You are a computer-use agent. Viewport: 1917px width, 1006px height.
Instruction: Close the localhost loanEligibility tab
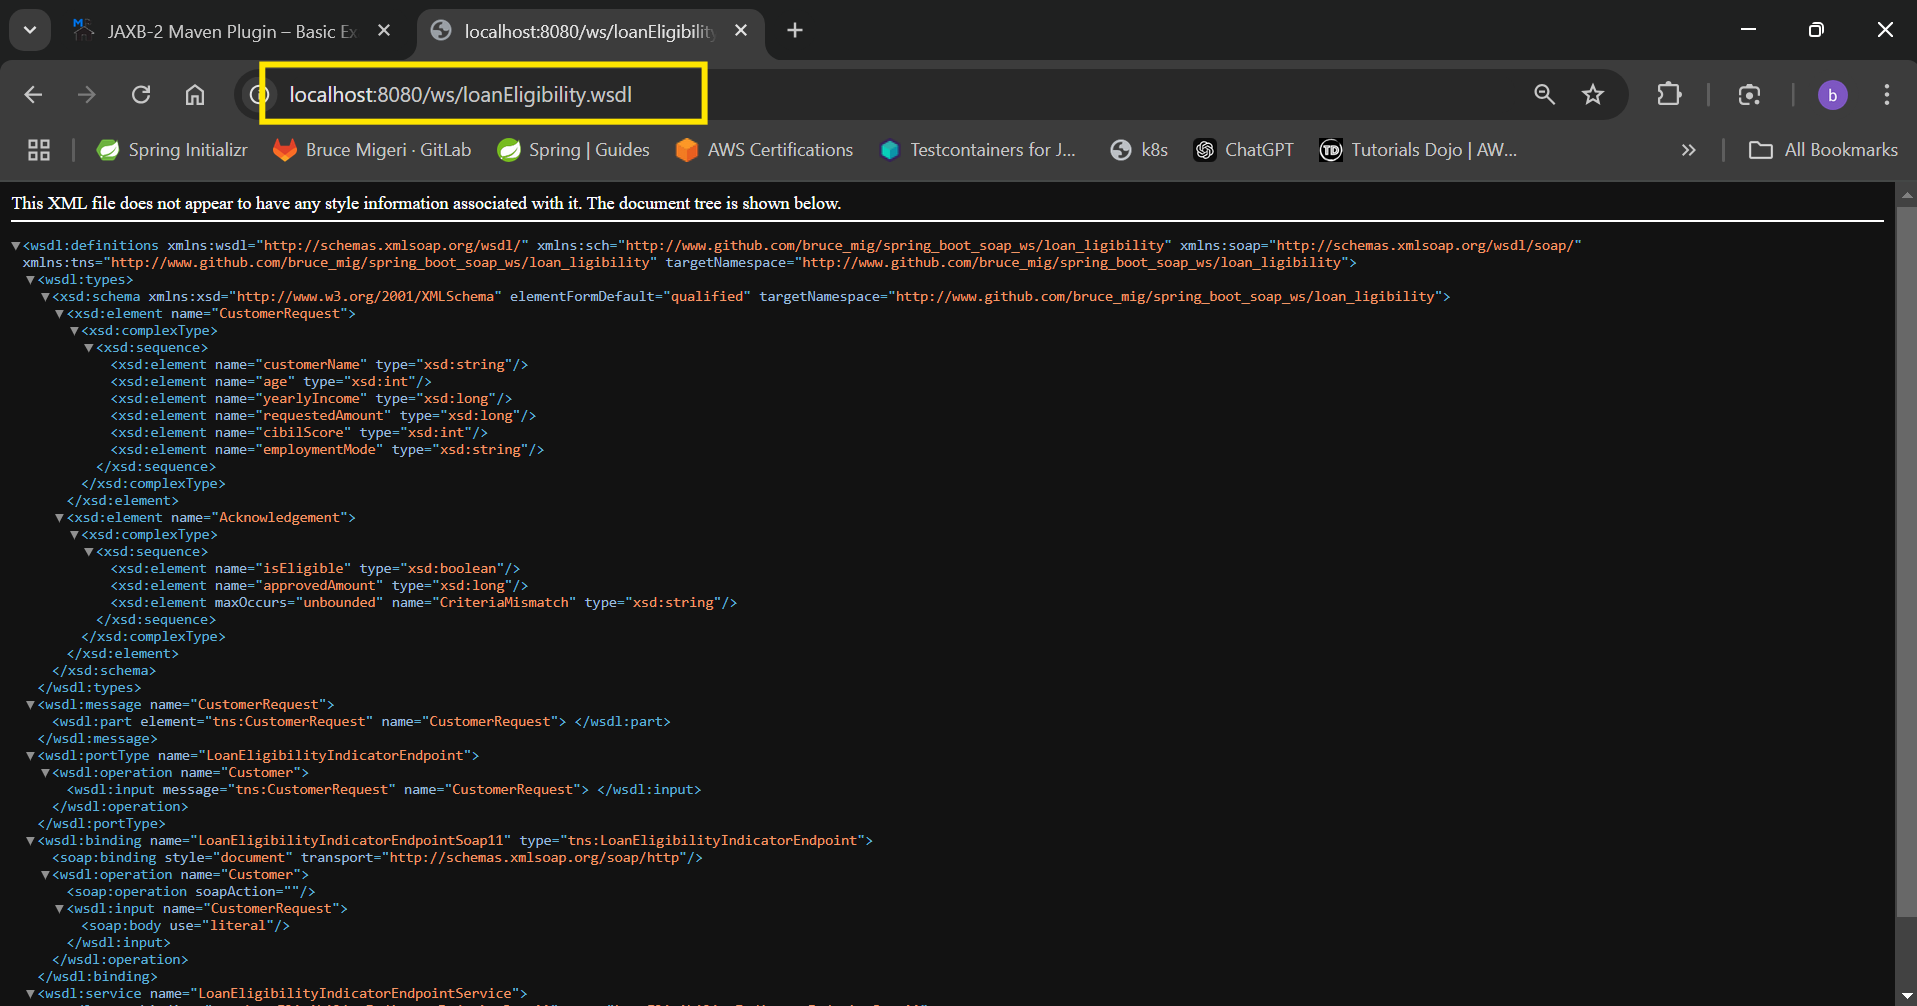click(741, 30)
